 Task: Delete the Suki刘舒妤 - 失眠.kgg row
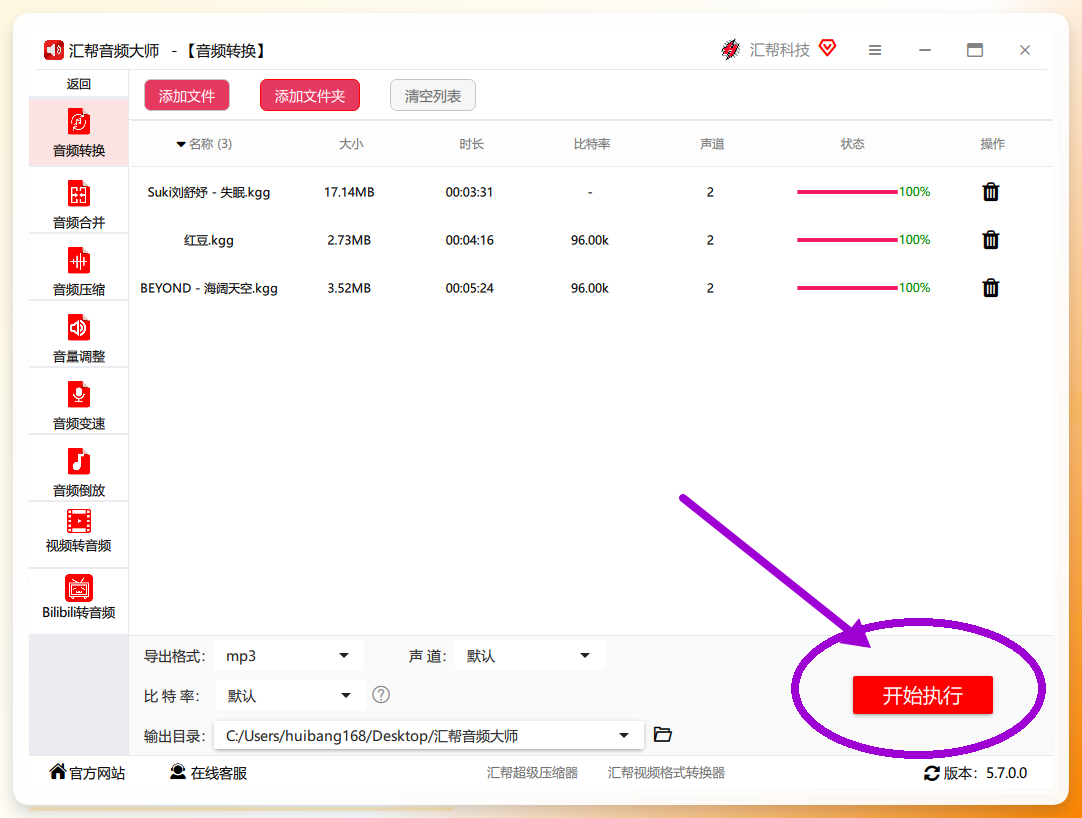click(x=990, y=192)
